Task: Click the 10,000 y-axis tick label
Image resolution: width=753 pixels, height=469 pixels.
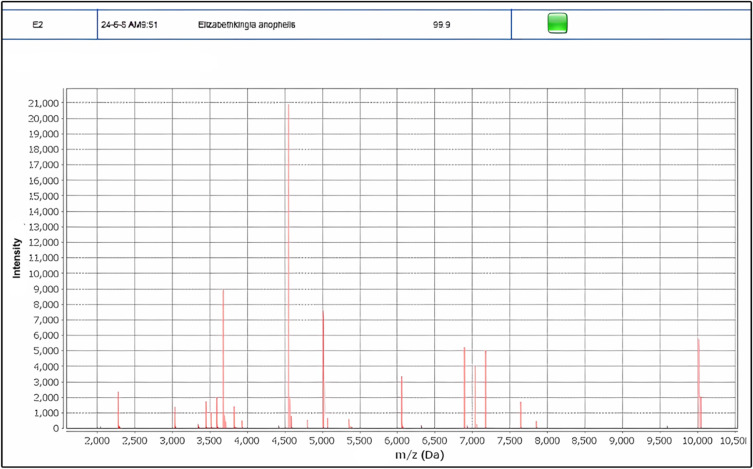Action: [x=46, y=274]
